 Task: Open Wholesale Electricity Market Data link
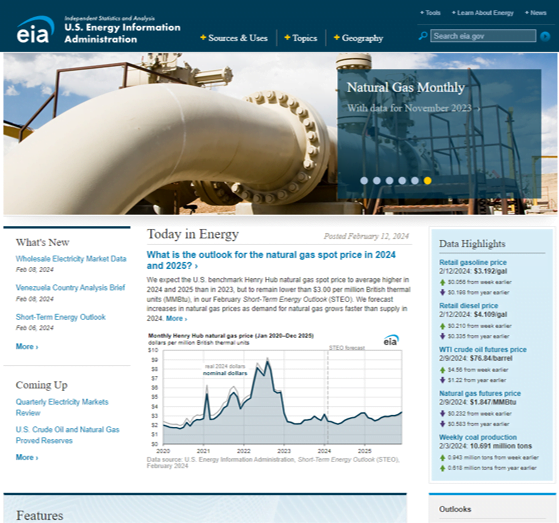pos(71,258)
